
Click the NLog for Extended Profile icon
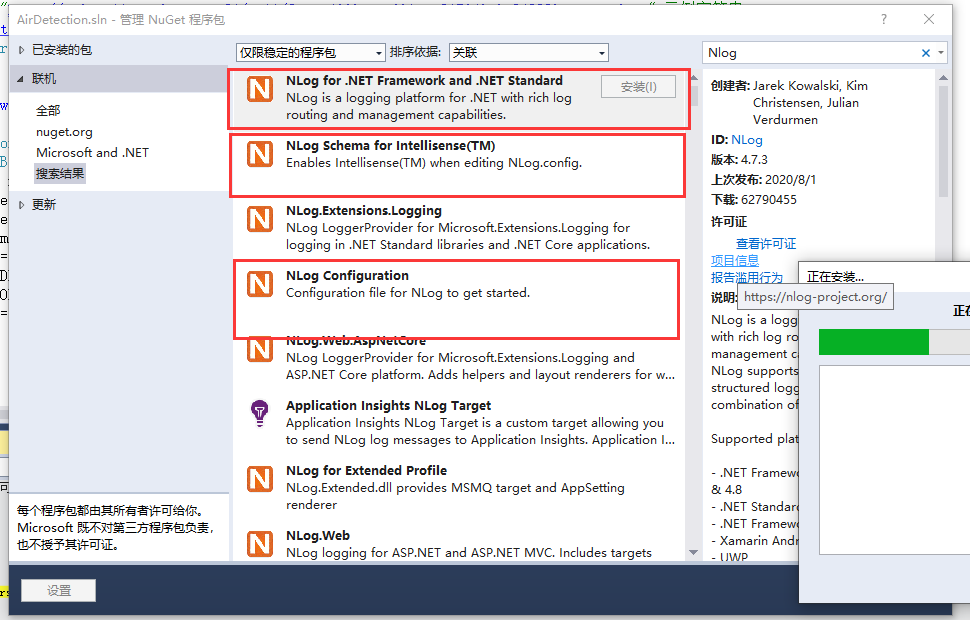[x=260, y=479]
